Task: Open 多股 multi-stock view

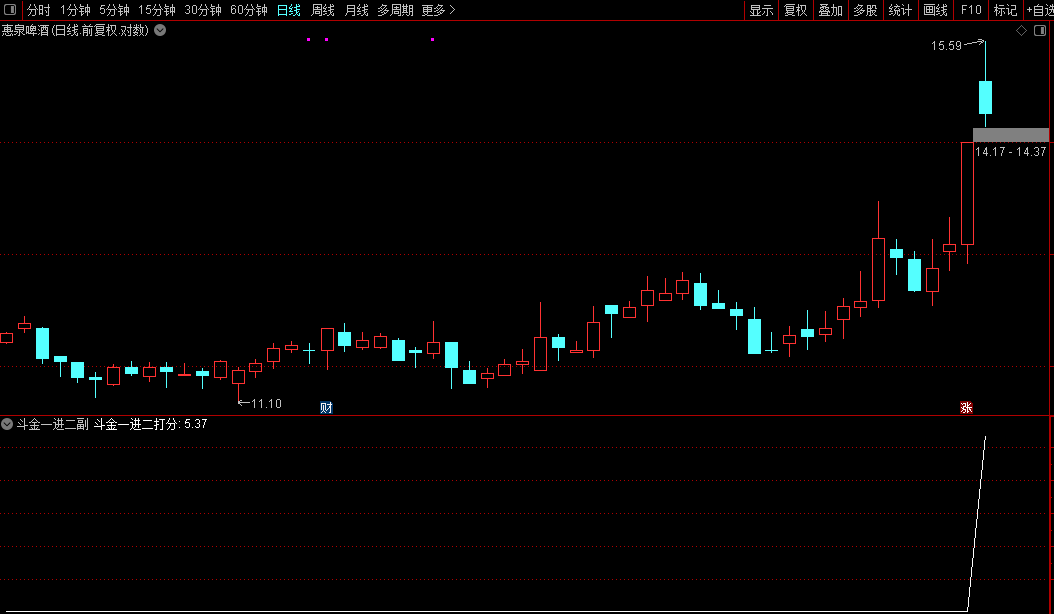Action: point(866,10)
